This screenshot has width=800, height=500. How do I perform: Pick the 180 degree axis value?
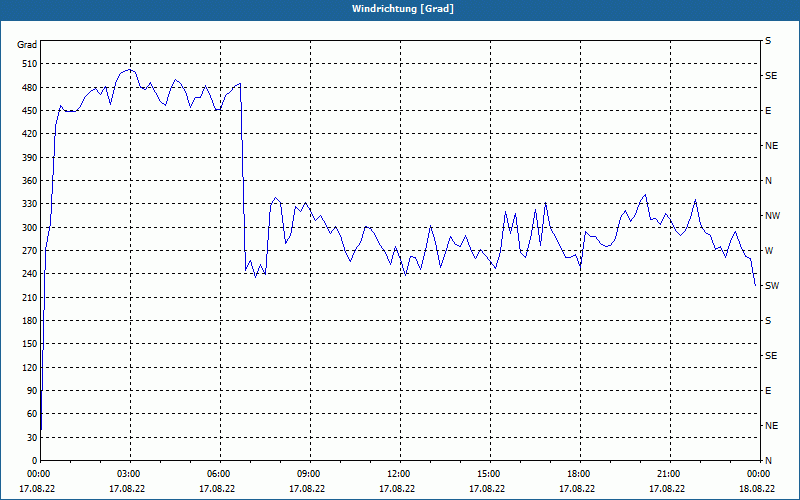(30, 320)
